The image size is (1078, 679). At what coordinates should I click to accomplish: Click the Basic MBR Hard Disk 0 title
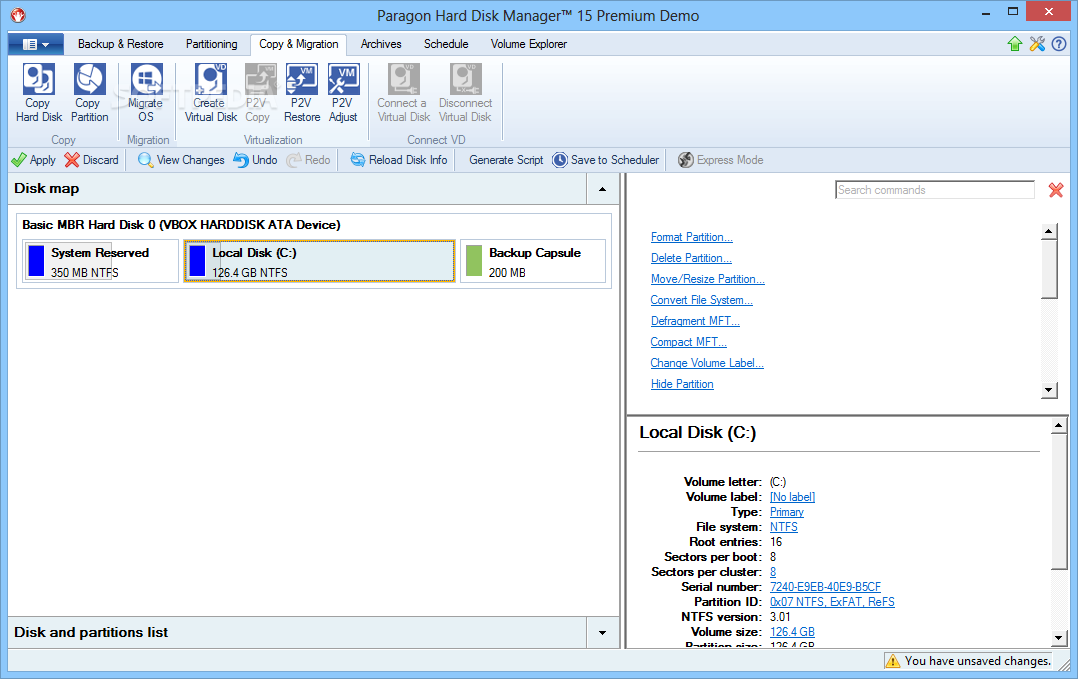[181, 225]
